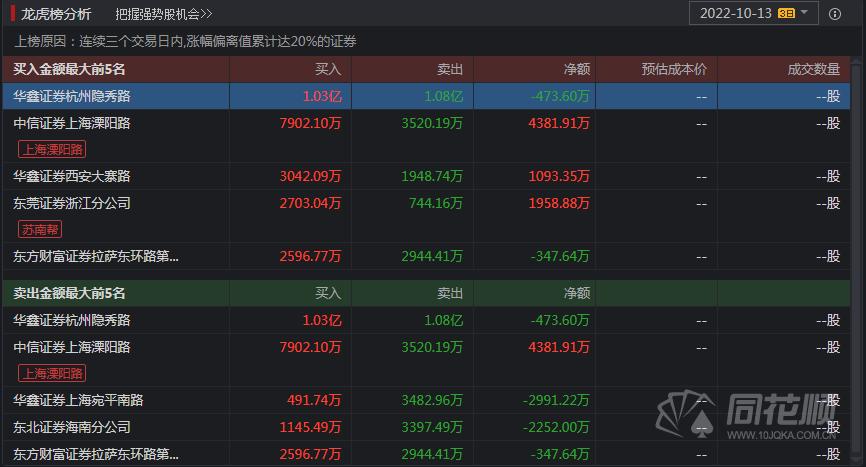Select highlighted row 华鑫证券杭州隐秀路 in buy list
The image size is (866, 467).
coord(426,96)
